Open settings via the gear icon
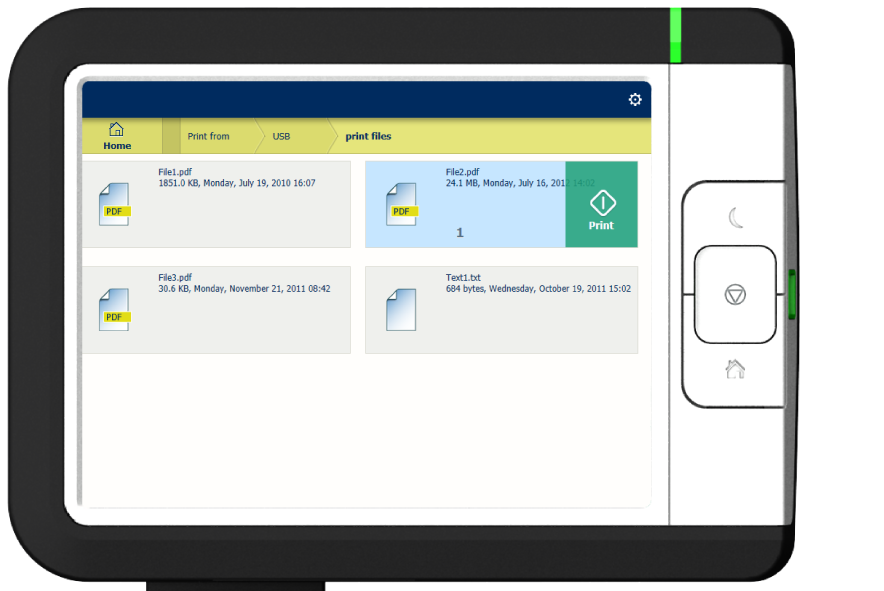 coord(634,100)
